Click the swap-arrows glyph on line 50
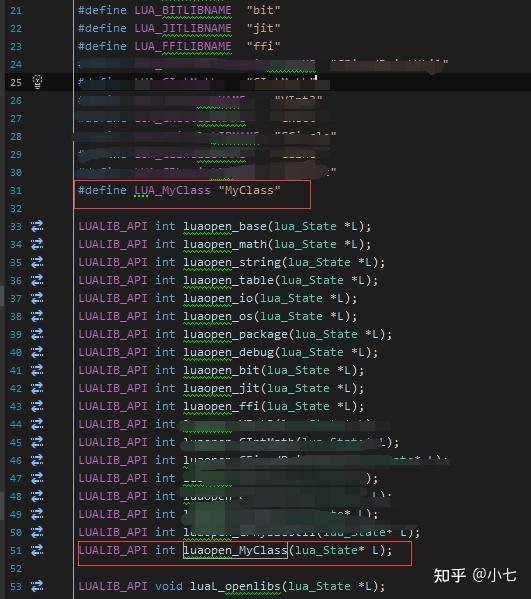The image size is (531, 599). point(37,532)
